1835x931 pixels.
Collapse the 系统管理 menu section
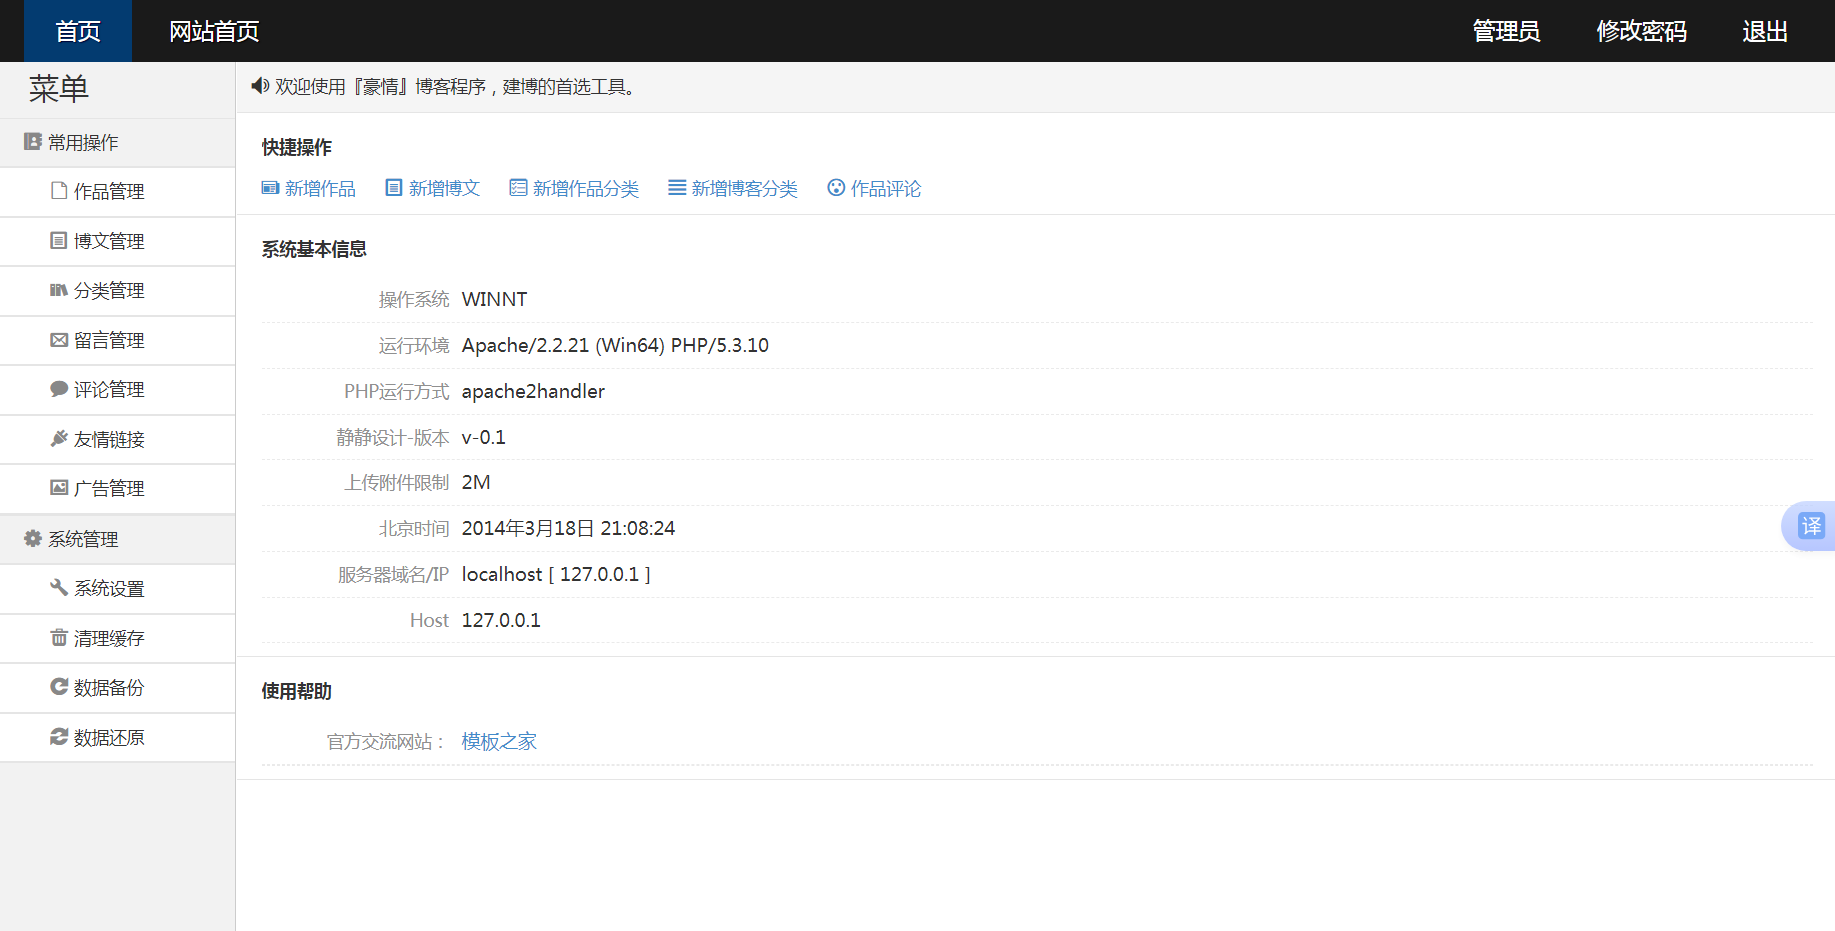pyautogui.click(x=83, y=539)
